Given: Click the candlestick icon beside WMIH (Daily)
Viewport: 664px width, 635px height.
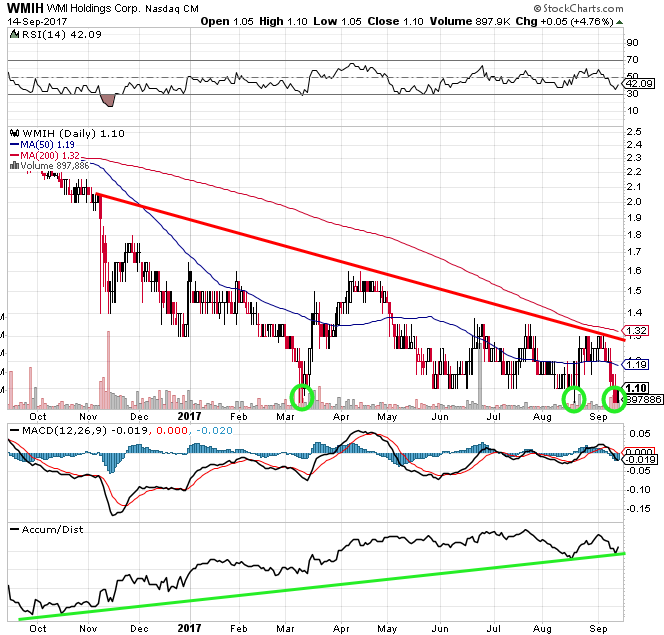Looking at the screenshot, I should click(15, 133).
